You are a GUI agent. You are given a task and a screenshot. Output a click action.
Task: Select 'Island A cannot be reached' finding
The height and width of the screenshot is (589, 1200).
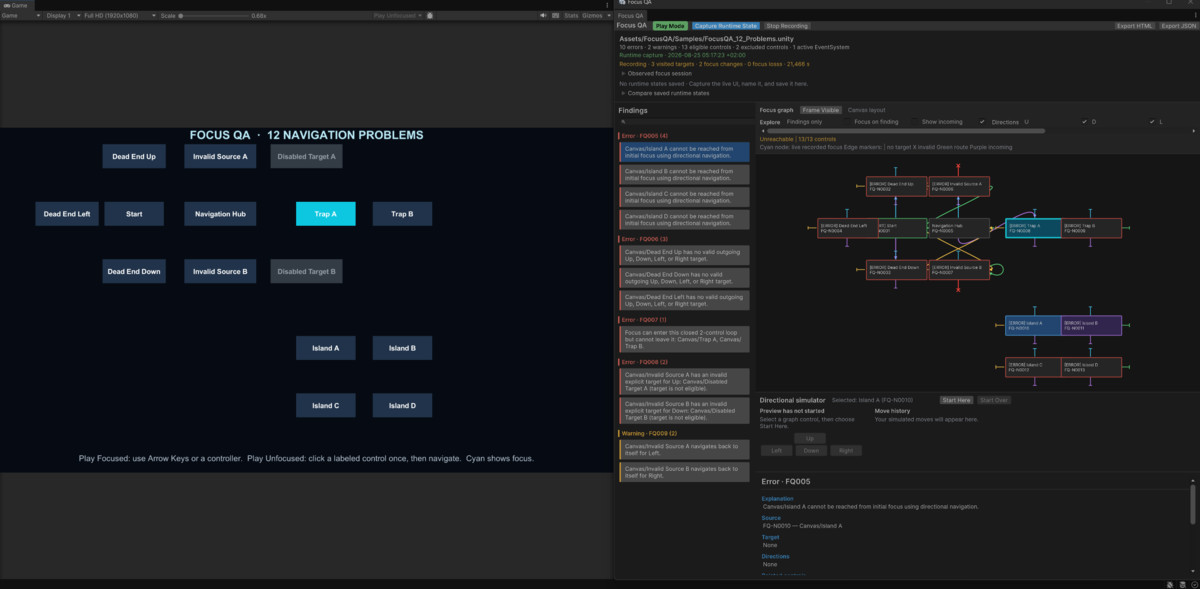(x=685, y=152)
